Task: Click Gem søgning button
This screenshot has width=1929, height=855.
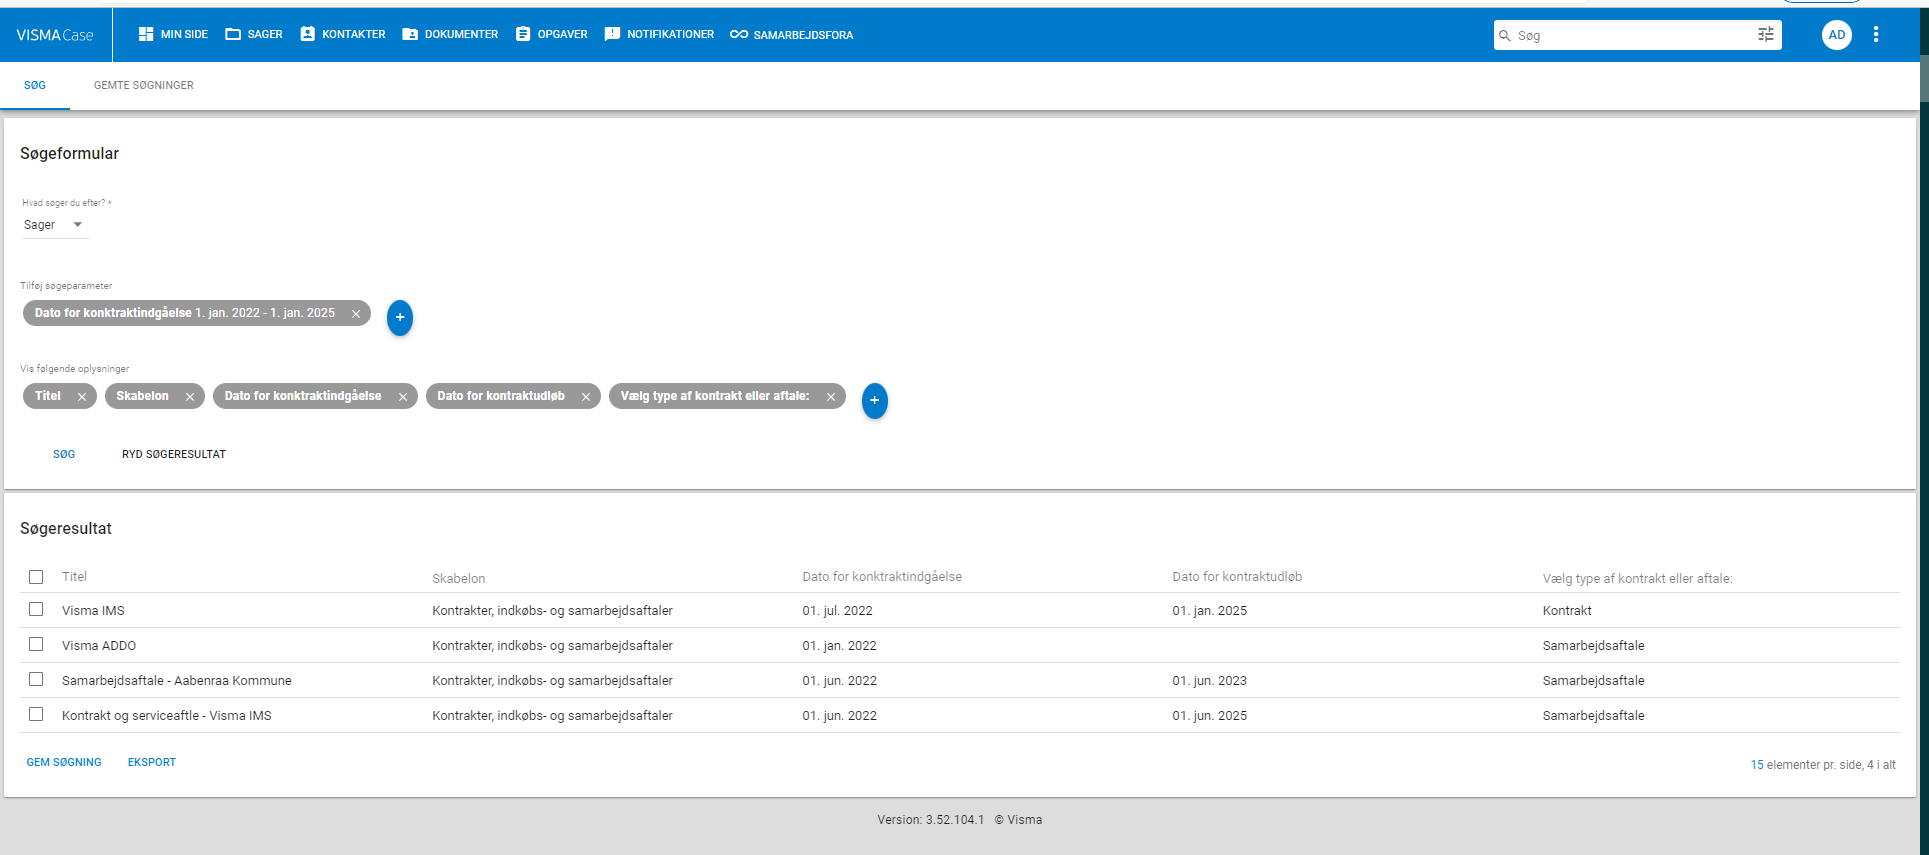Action: coord(64,762)
